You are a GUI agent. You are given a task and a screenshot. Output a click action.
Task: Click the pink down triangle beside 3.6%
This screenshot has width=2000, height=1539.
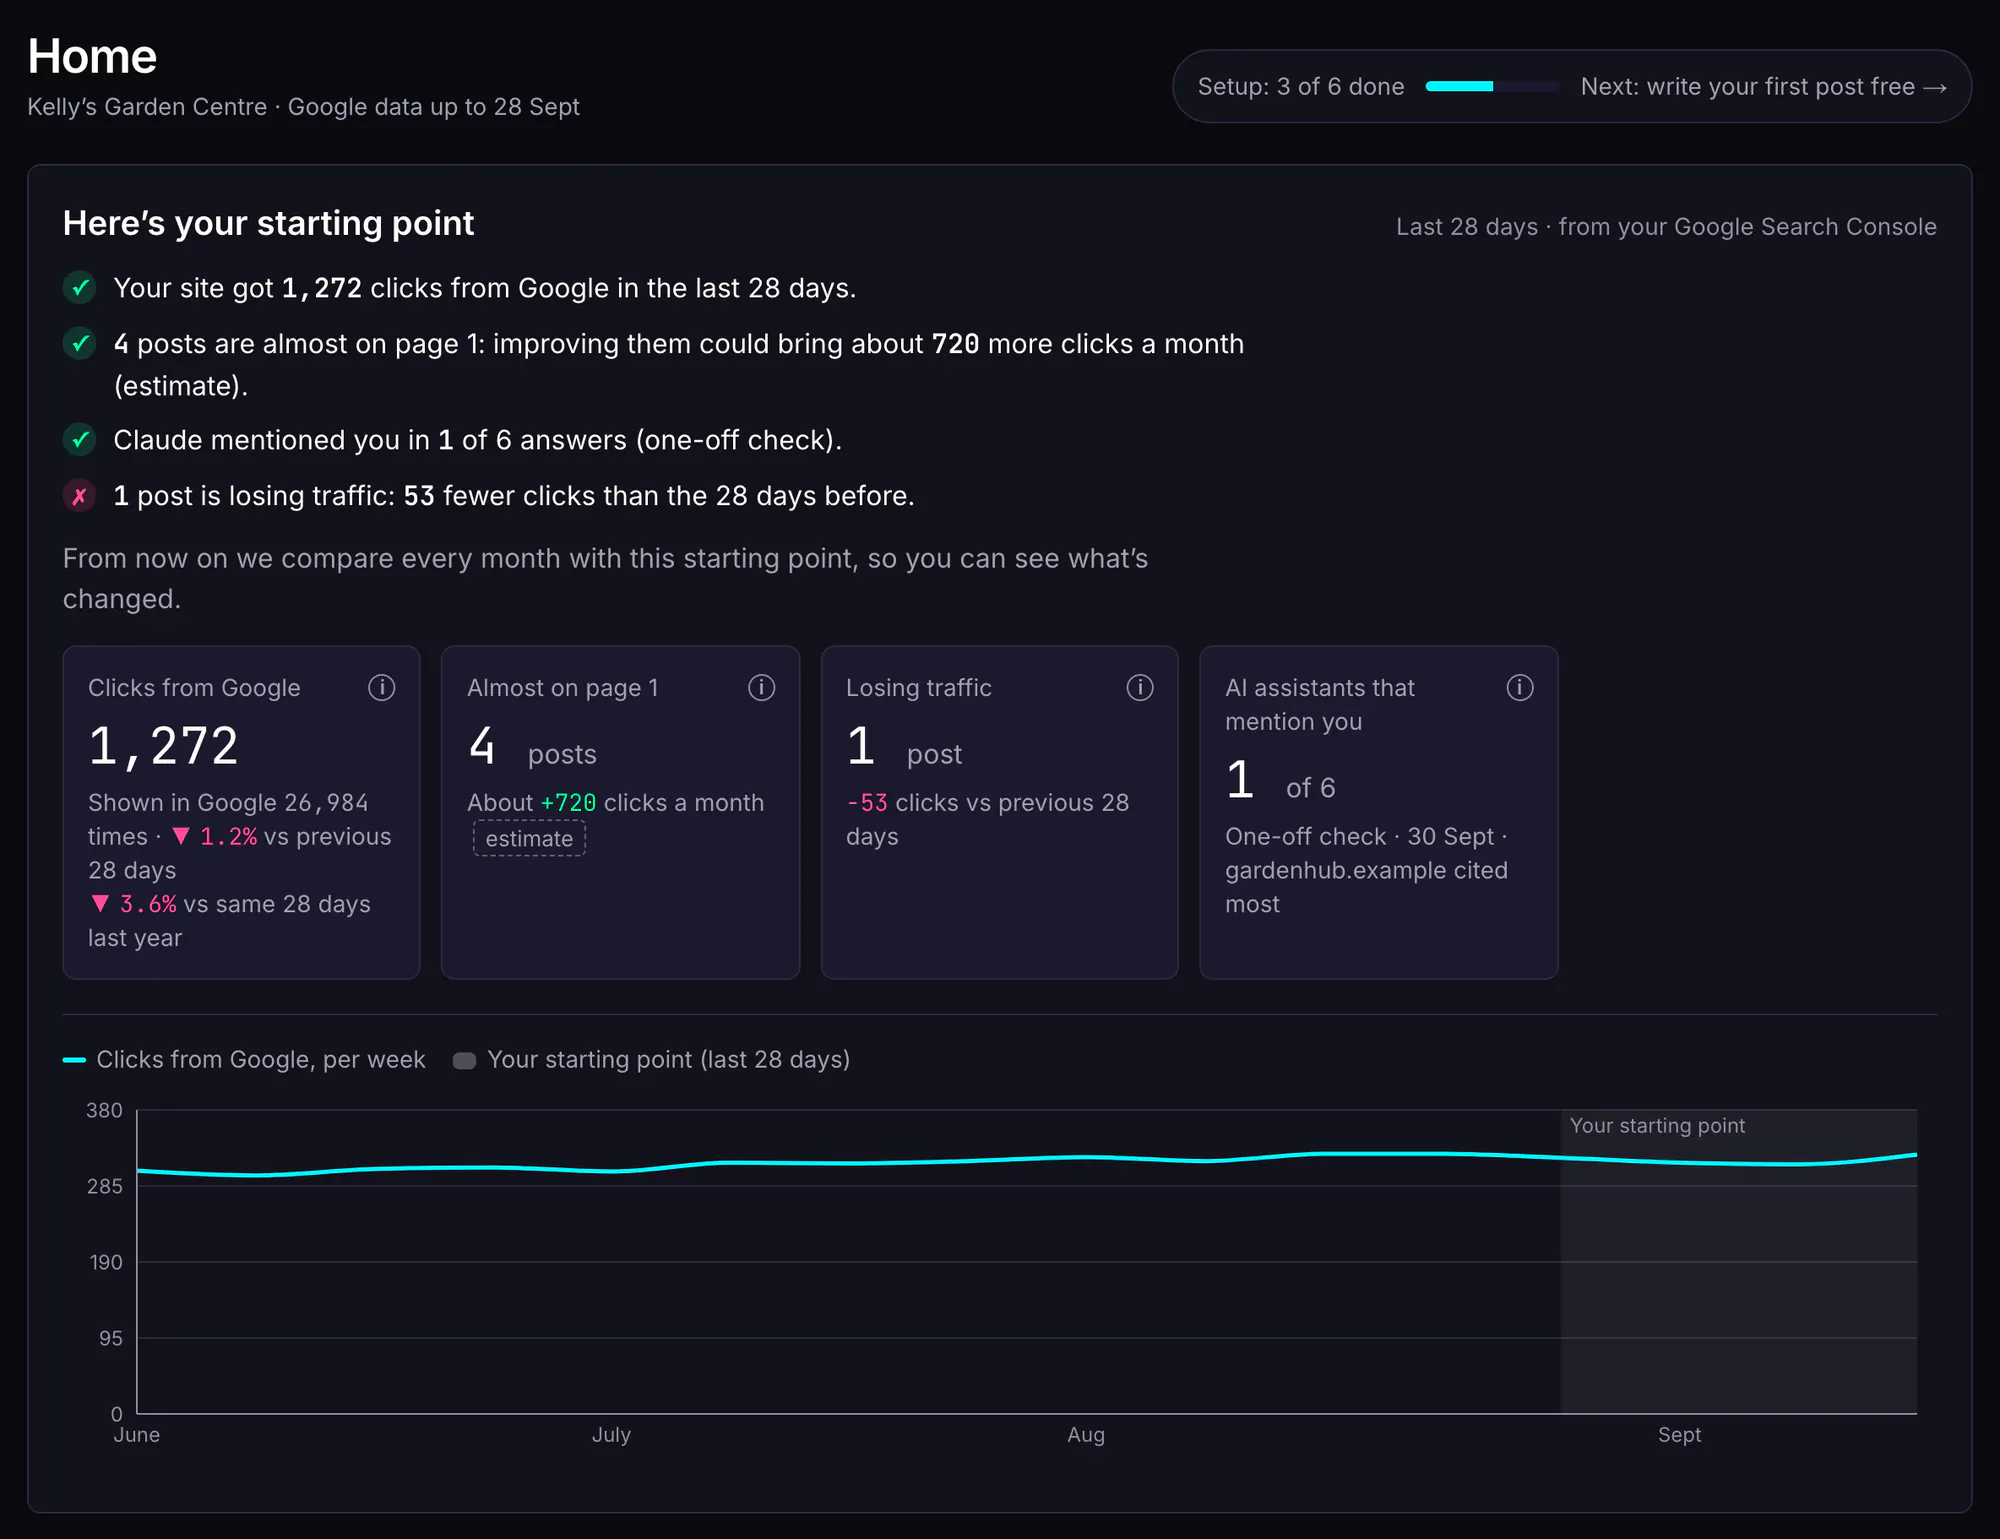[100, 904]
